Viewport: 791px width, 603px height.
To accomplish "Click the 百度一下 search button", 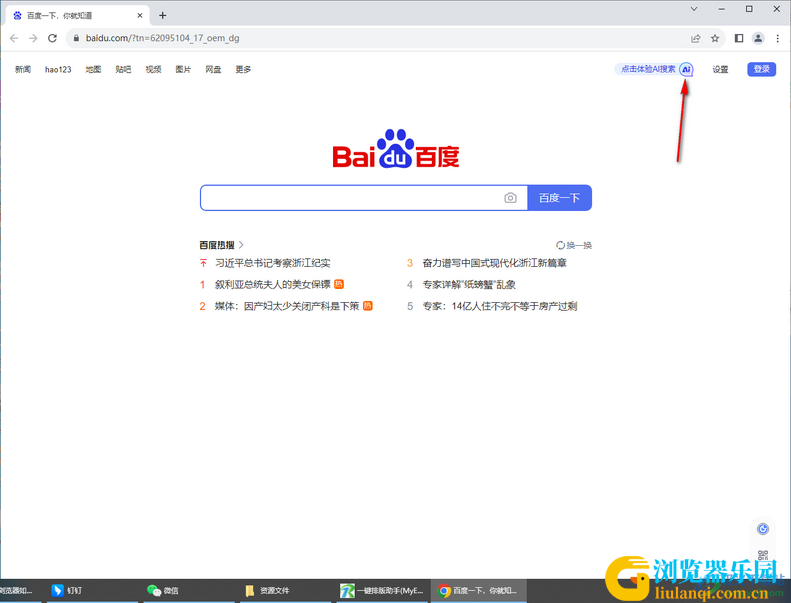I will [559, 198].
